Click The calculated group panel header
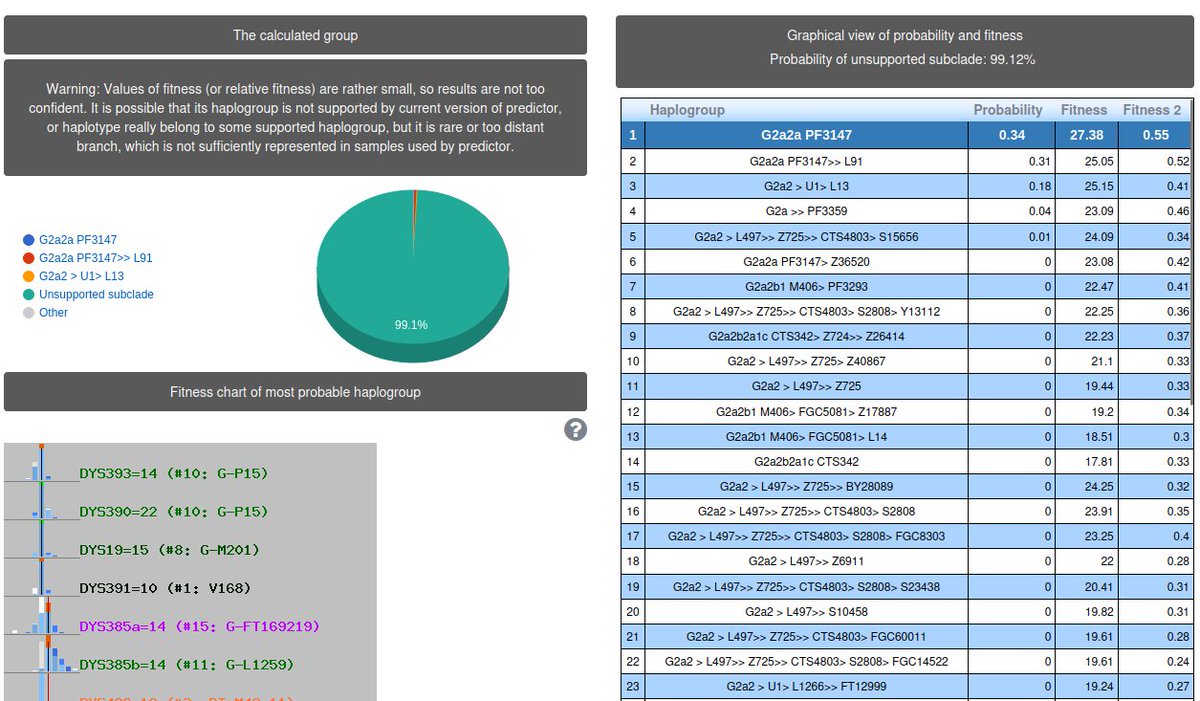Image resolution: width=1200 pixels, height=701 pixels. [295, 35]
